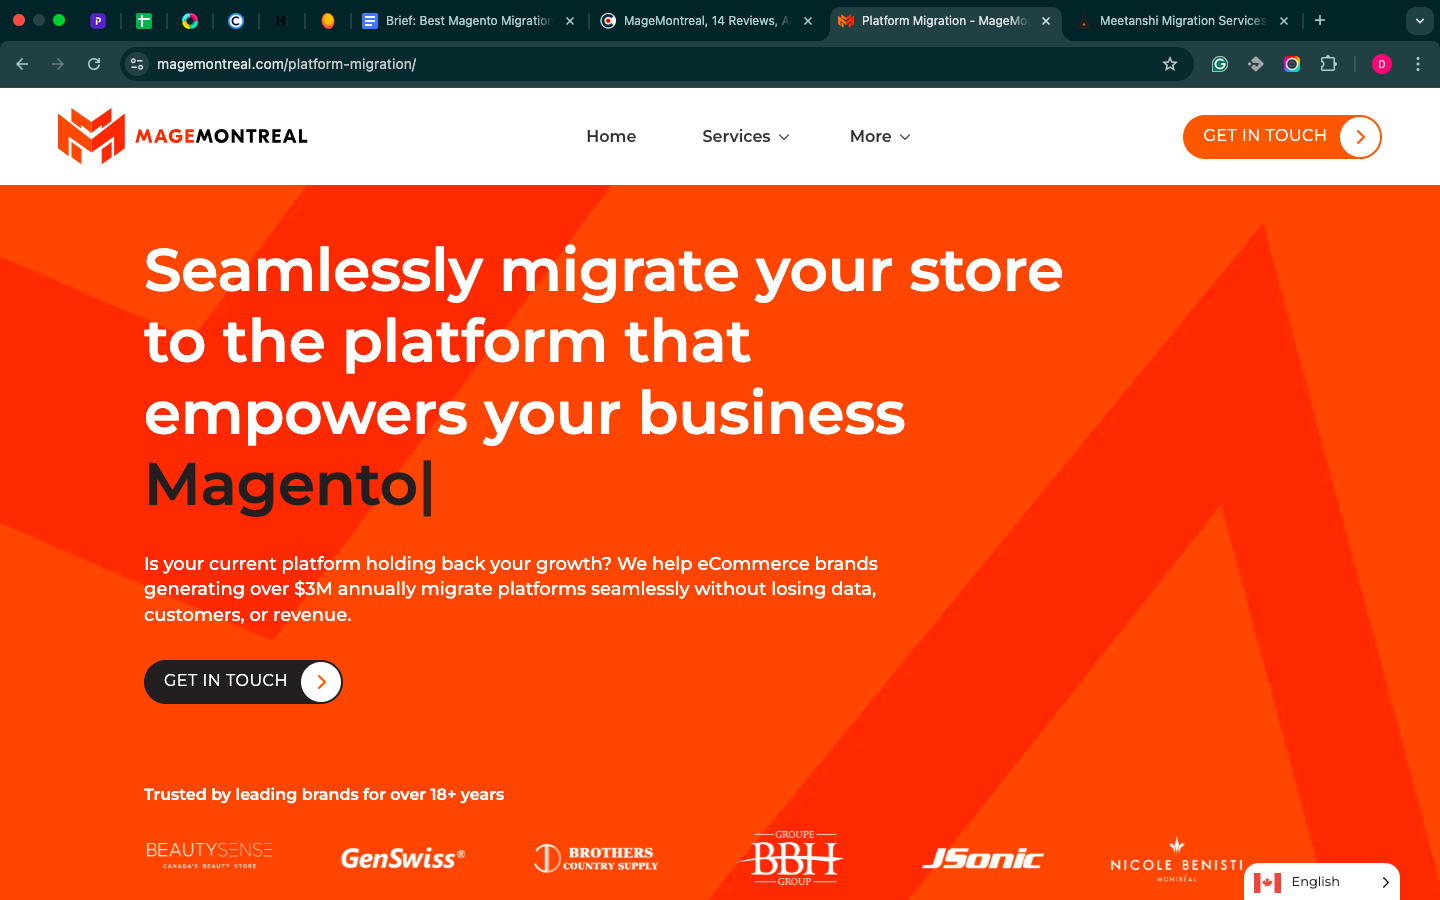Expand the Services dropdown menu
1440x900 pixels.
[745, 137]
